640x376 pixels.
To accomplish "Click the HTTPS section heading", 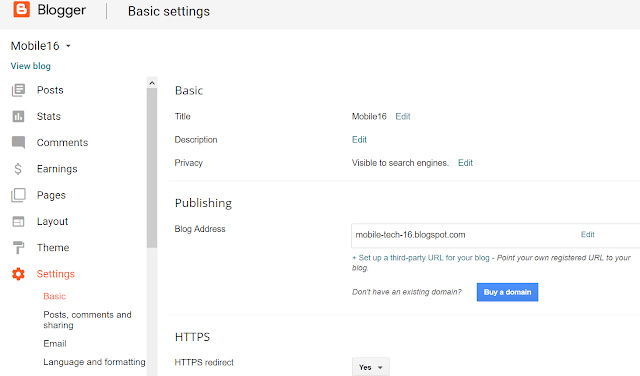I will tap(192, 337).
